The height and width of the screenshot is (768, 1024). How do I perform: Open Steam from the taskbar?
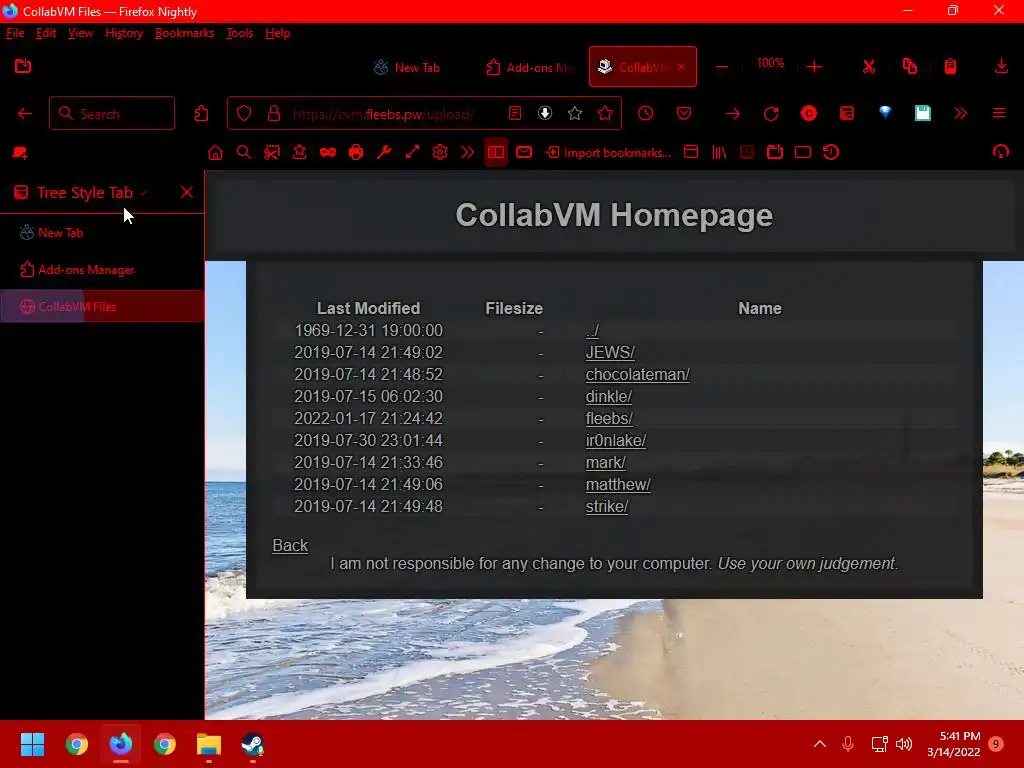[x=252, y=744]
